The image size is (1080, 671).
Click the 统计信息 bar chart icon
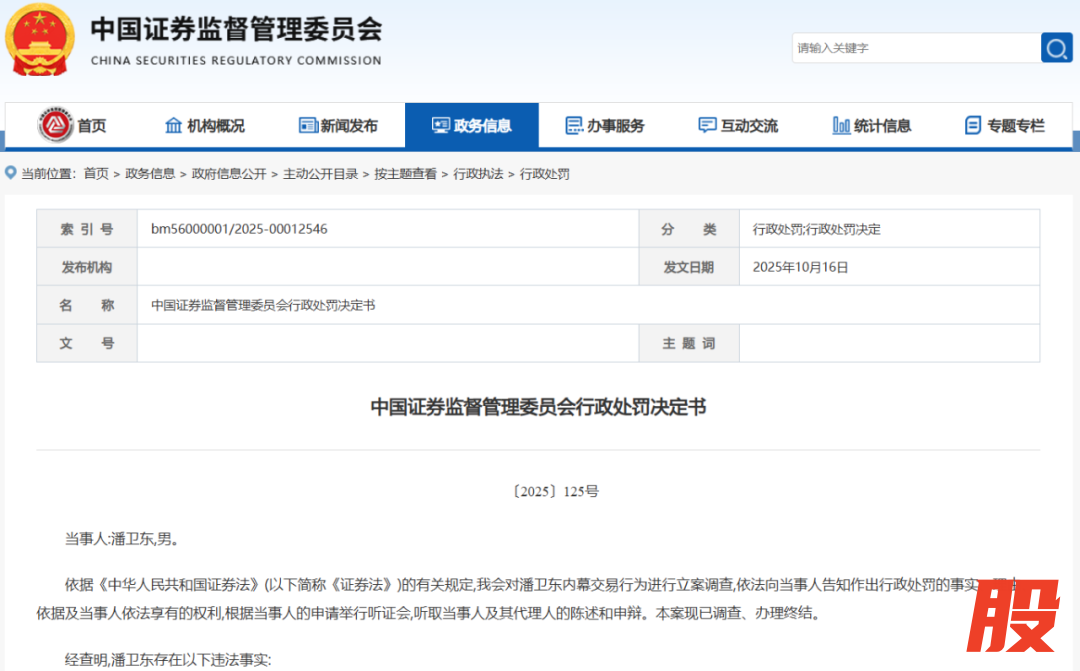coord(841,125)
